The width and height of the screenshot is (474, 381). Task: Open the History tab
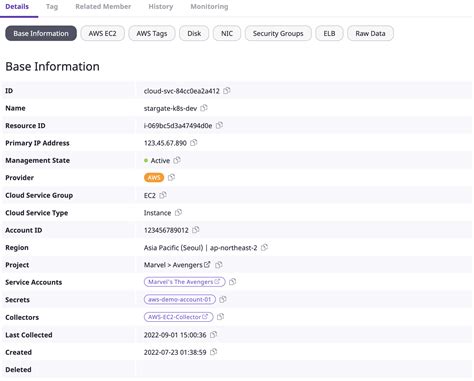[161, 7]
